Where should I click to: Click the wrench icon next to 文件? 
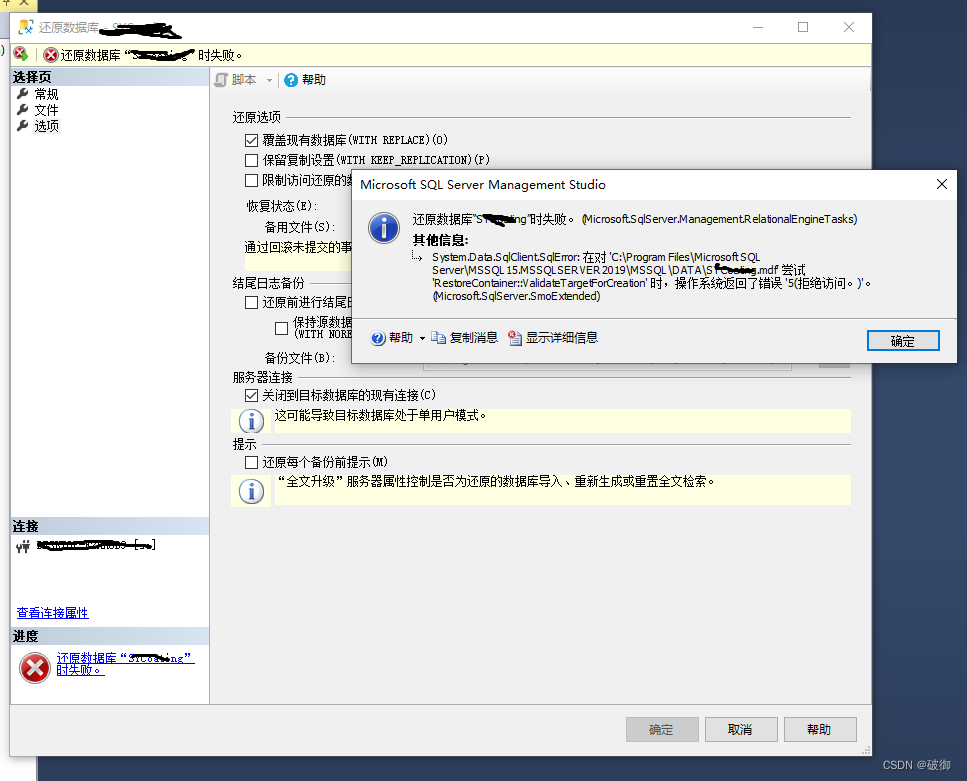coord(23,110)
